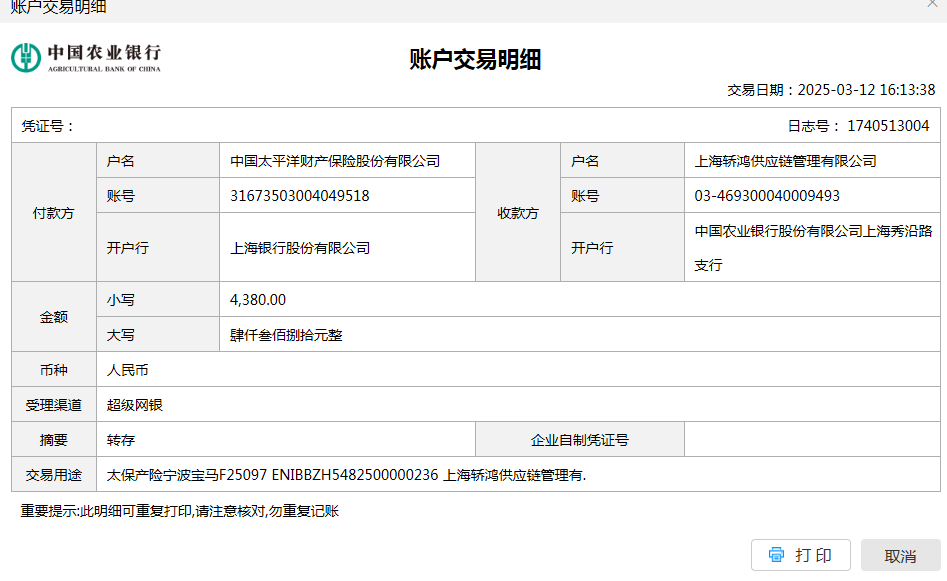The width and height of the screenshot is (947, 581).
Task: Click the Agricultural Bank of China logo
Action: [x=86, y=57]
